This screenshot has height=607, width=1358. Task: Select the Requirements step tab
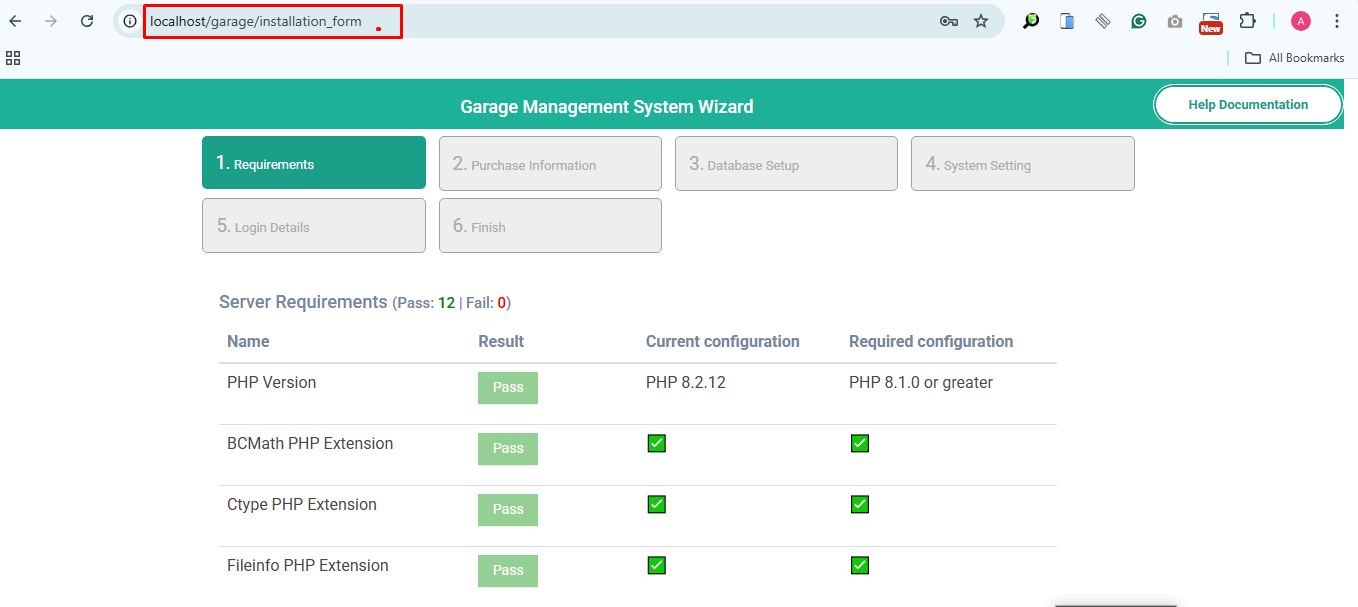coord(314,163)
